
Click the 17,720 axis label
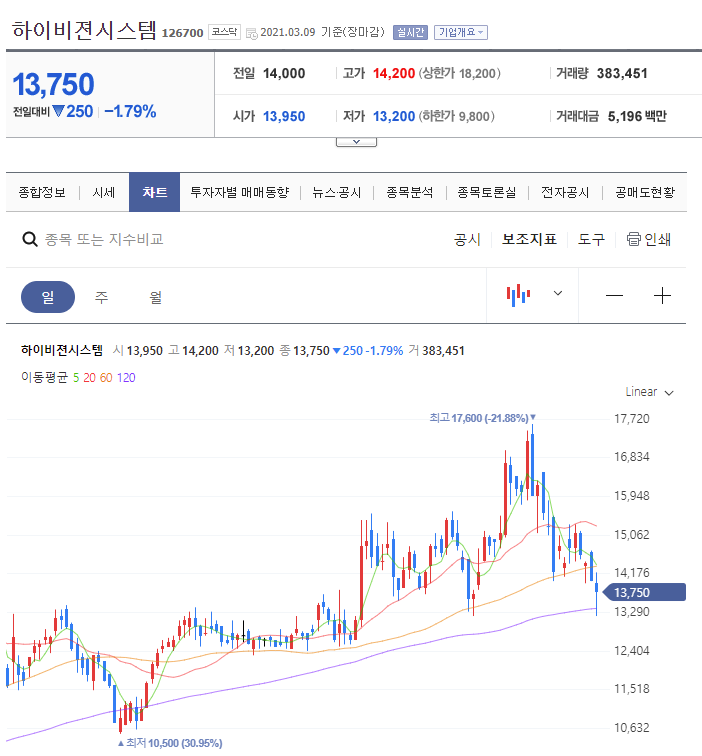click(632, 418)
